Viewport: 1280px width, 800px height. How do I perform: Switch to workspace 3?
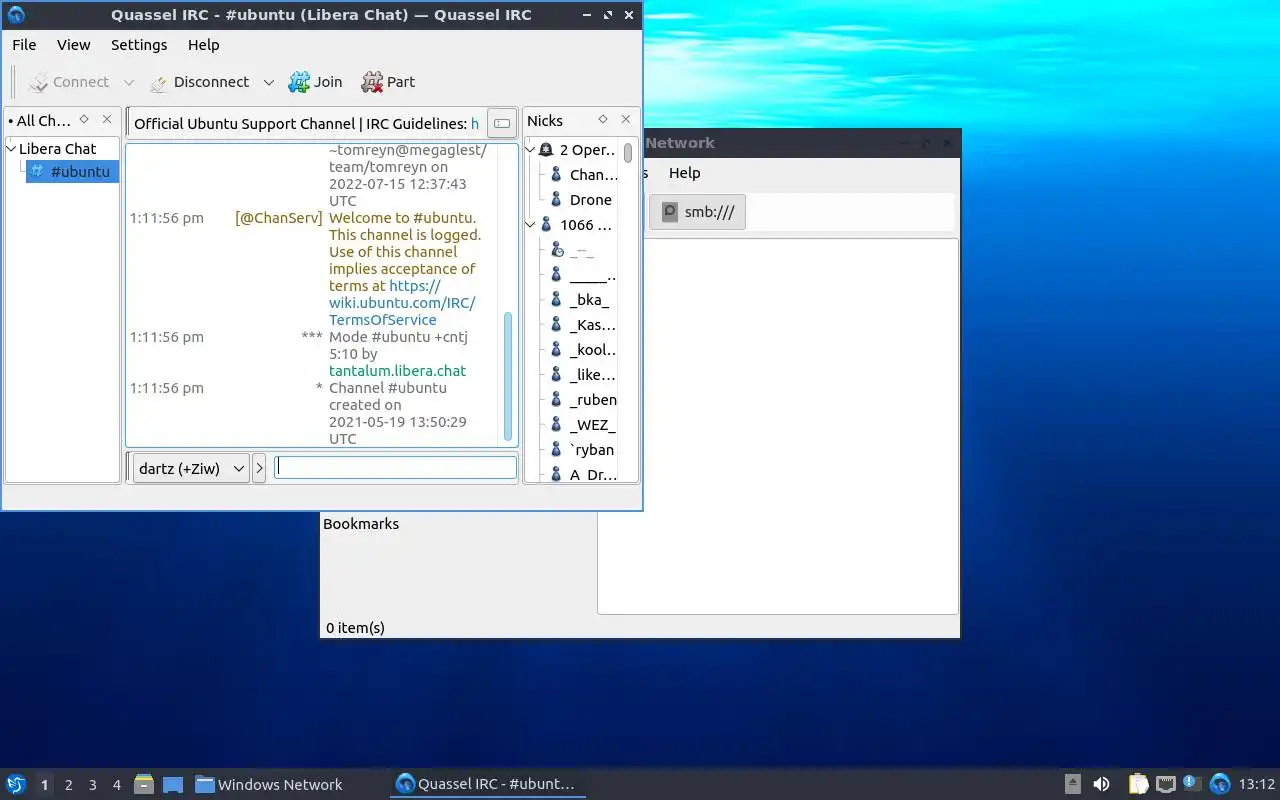[x=92, y=785]
